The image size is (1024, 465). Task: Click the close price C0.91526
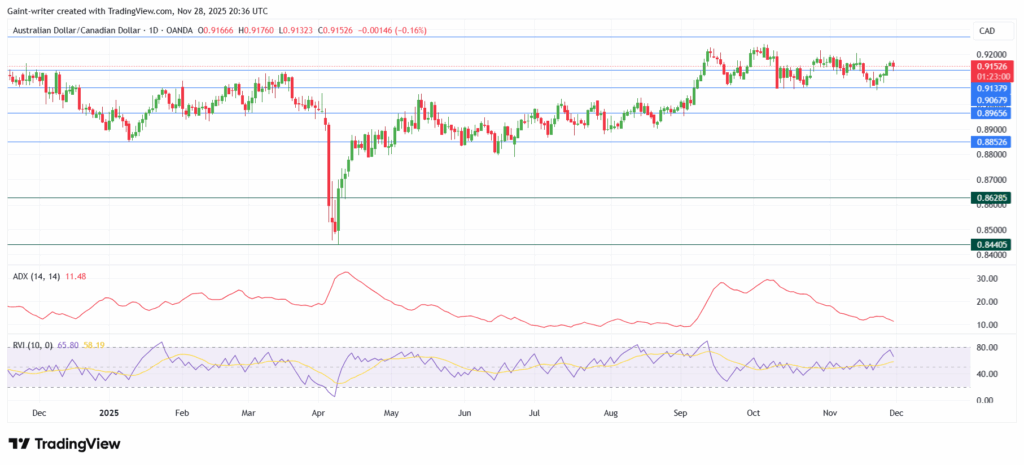(x=333, y=30)
